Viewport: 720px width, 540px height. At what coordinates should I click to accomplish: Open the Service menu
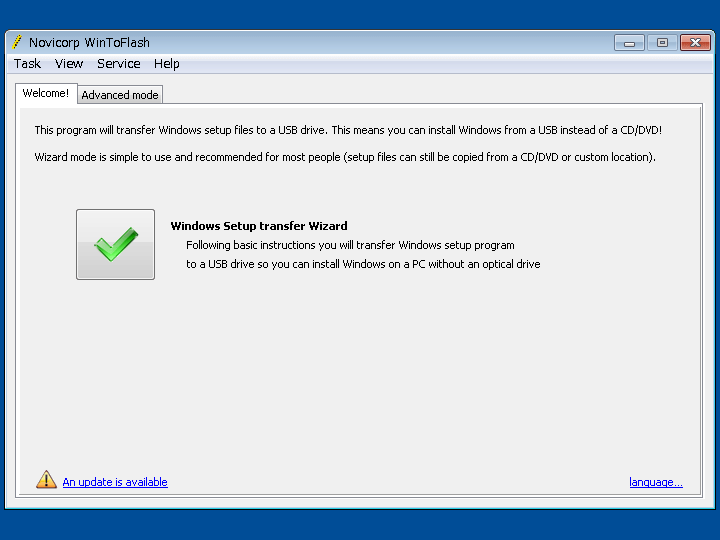[x=118, y=63]
